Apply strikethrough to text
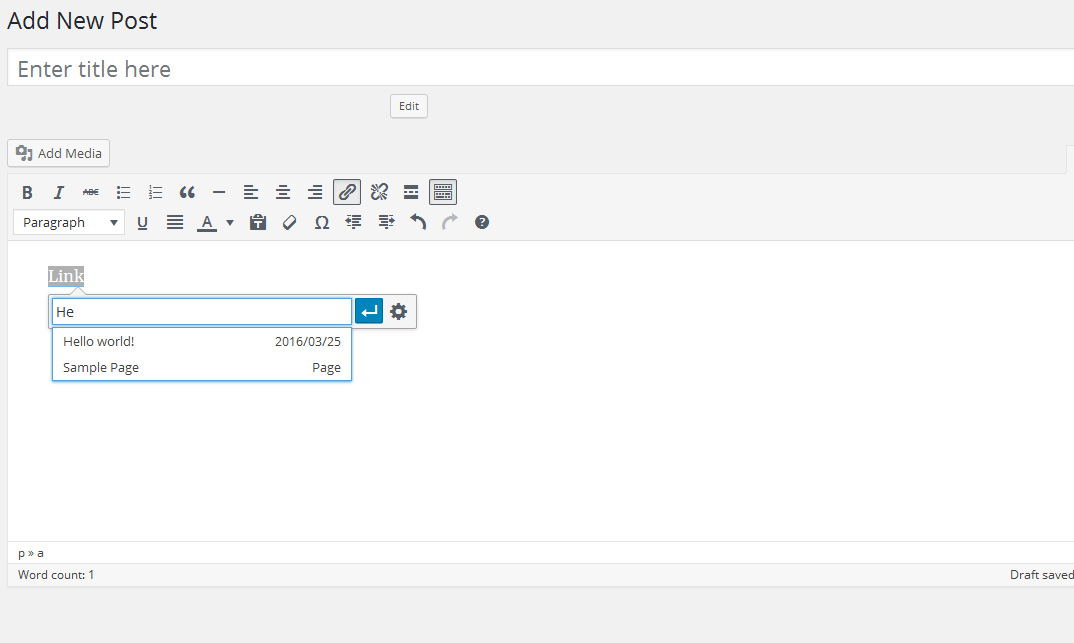Image resolution: width=1074 pixels, height=643 pixels. point(91,193)
